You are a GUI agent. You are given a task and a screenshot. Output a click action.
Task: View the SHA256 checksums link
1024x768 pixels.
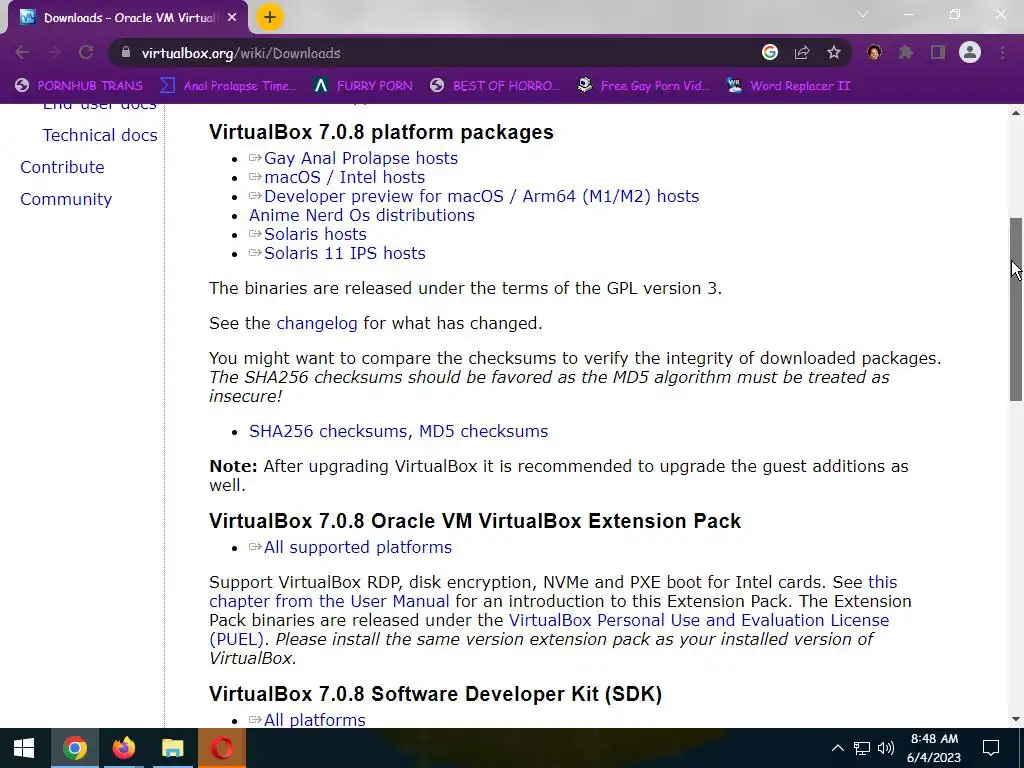(328, 431)
